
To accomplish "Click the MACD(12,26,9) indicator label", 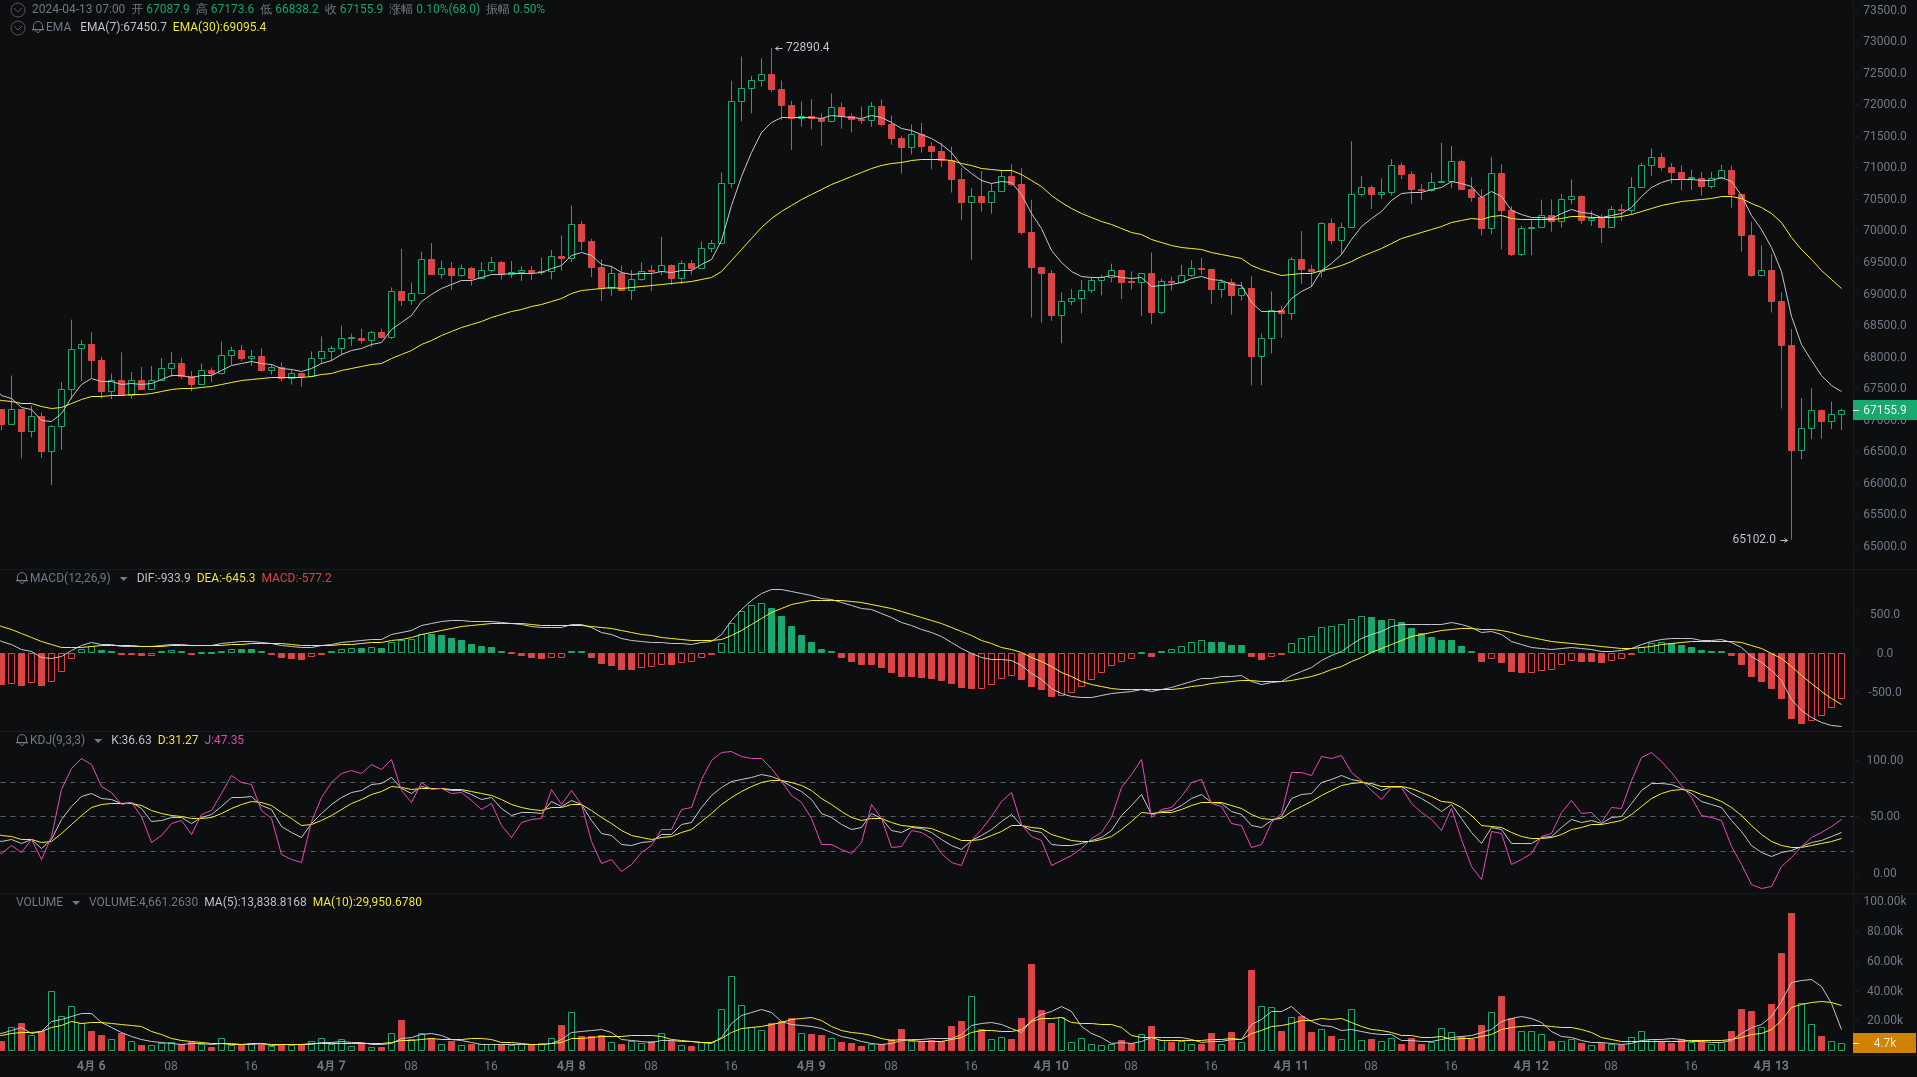I will click(x=70, y=578).
